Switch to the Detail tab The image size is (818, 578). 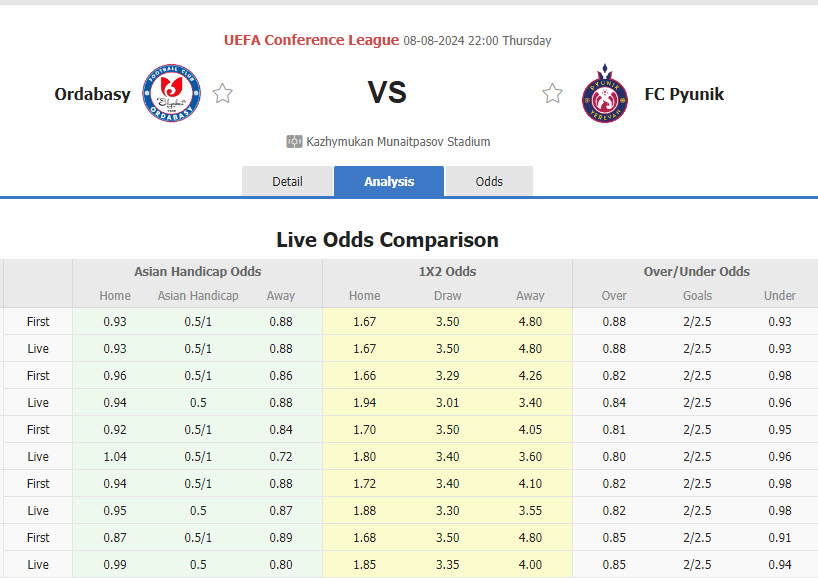click(287, 181)
